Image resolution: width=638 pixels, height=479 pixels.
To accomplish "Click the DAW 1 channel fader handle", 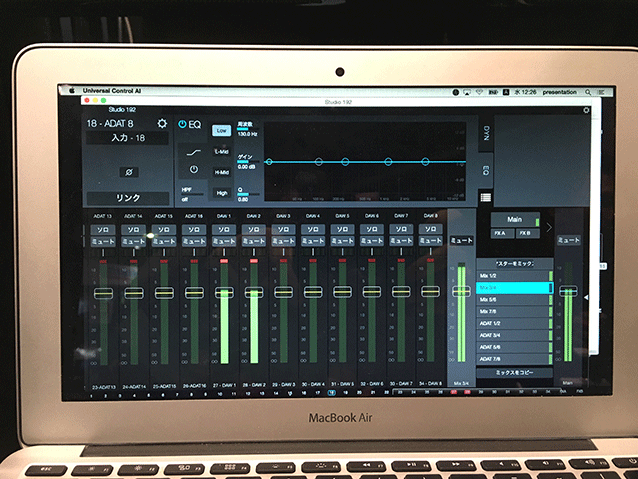I will [224, 292].
